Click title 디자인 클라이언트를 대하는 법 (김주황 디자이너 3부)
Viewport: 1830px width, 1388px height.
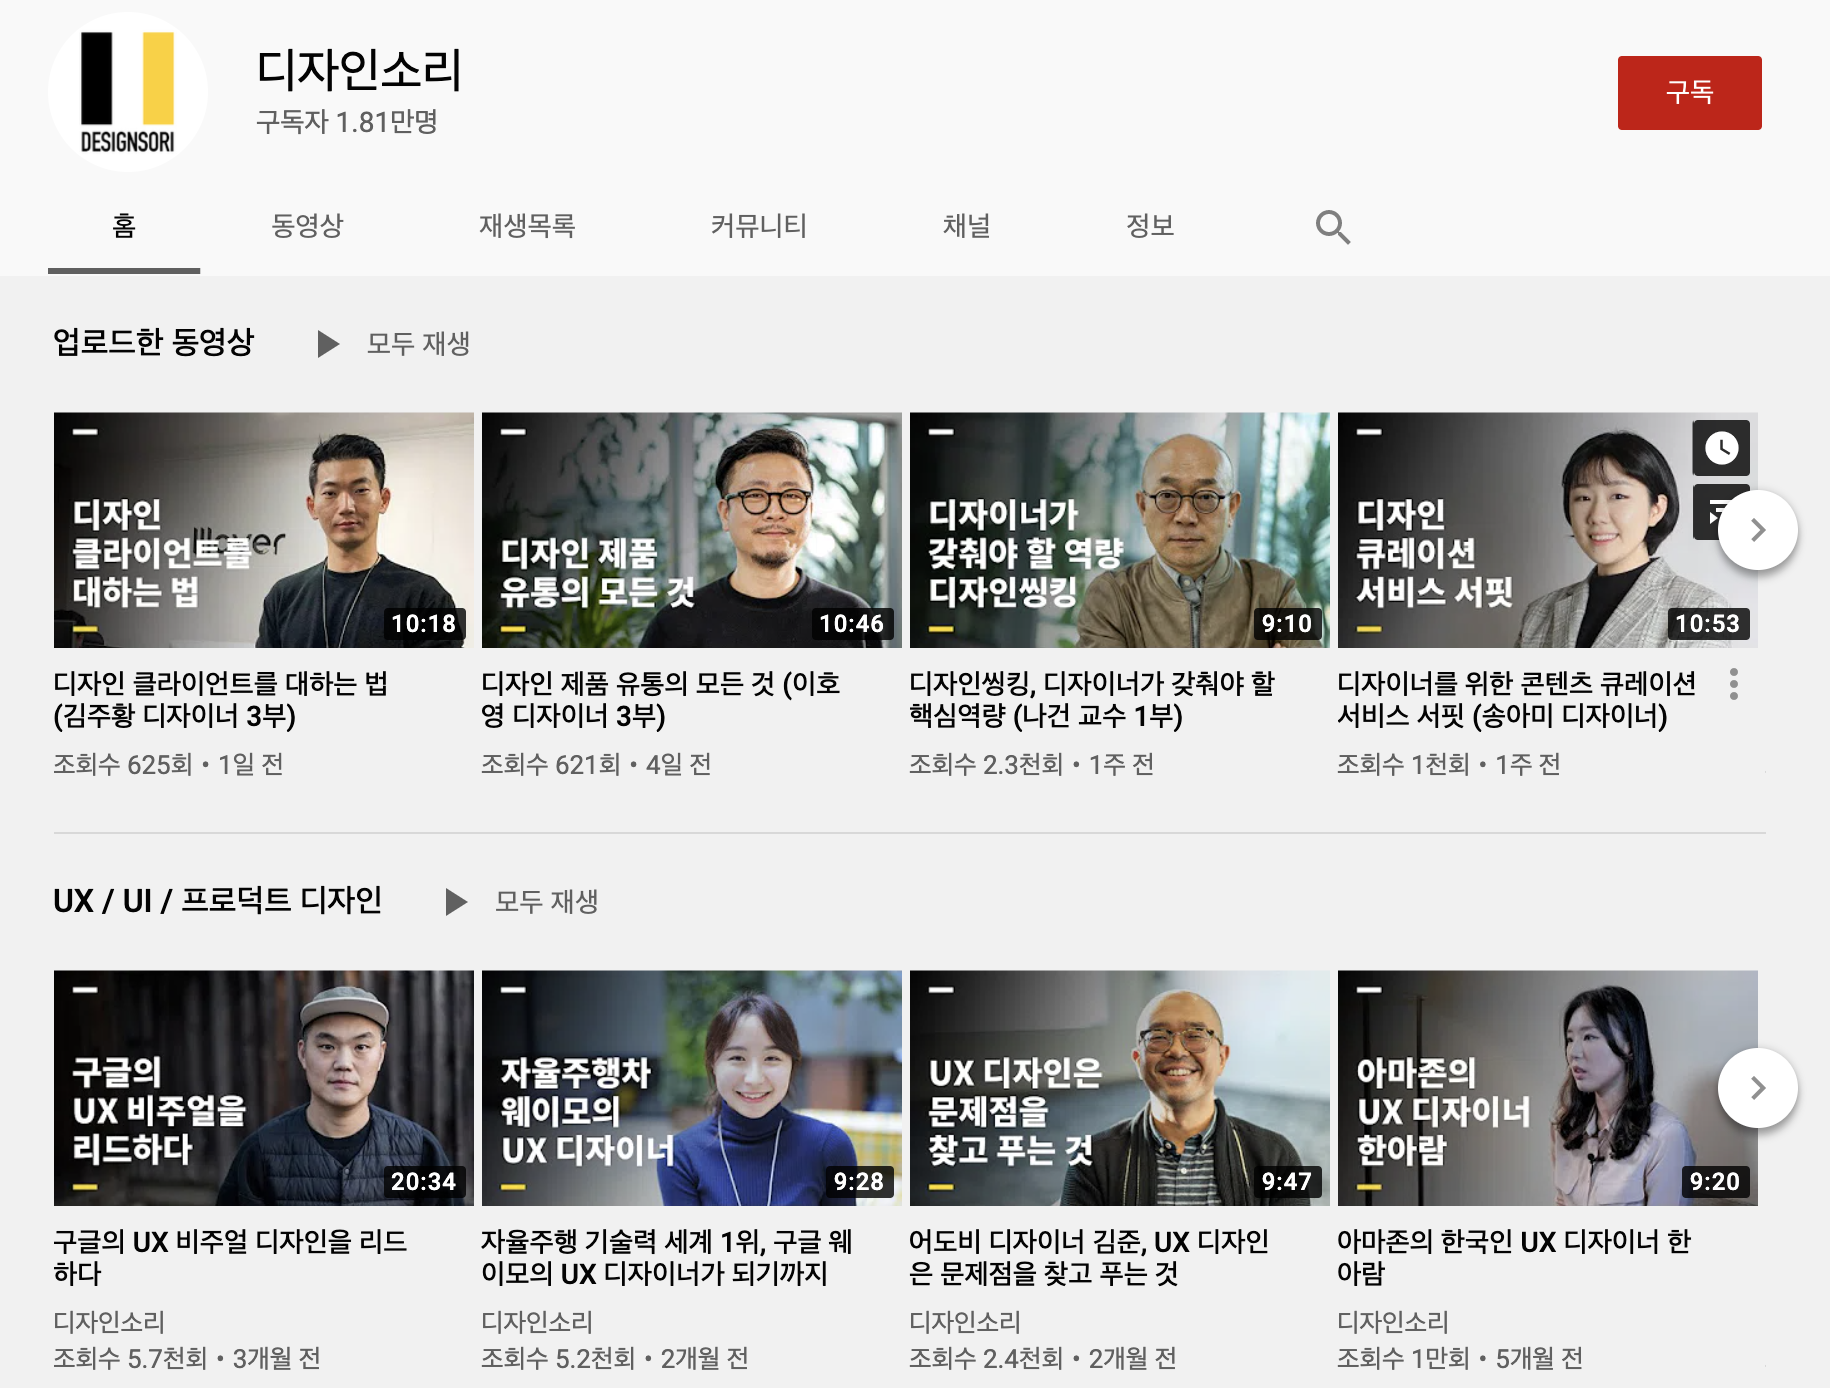click(x=221, y=700)
